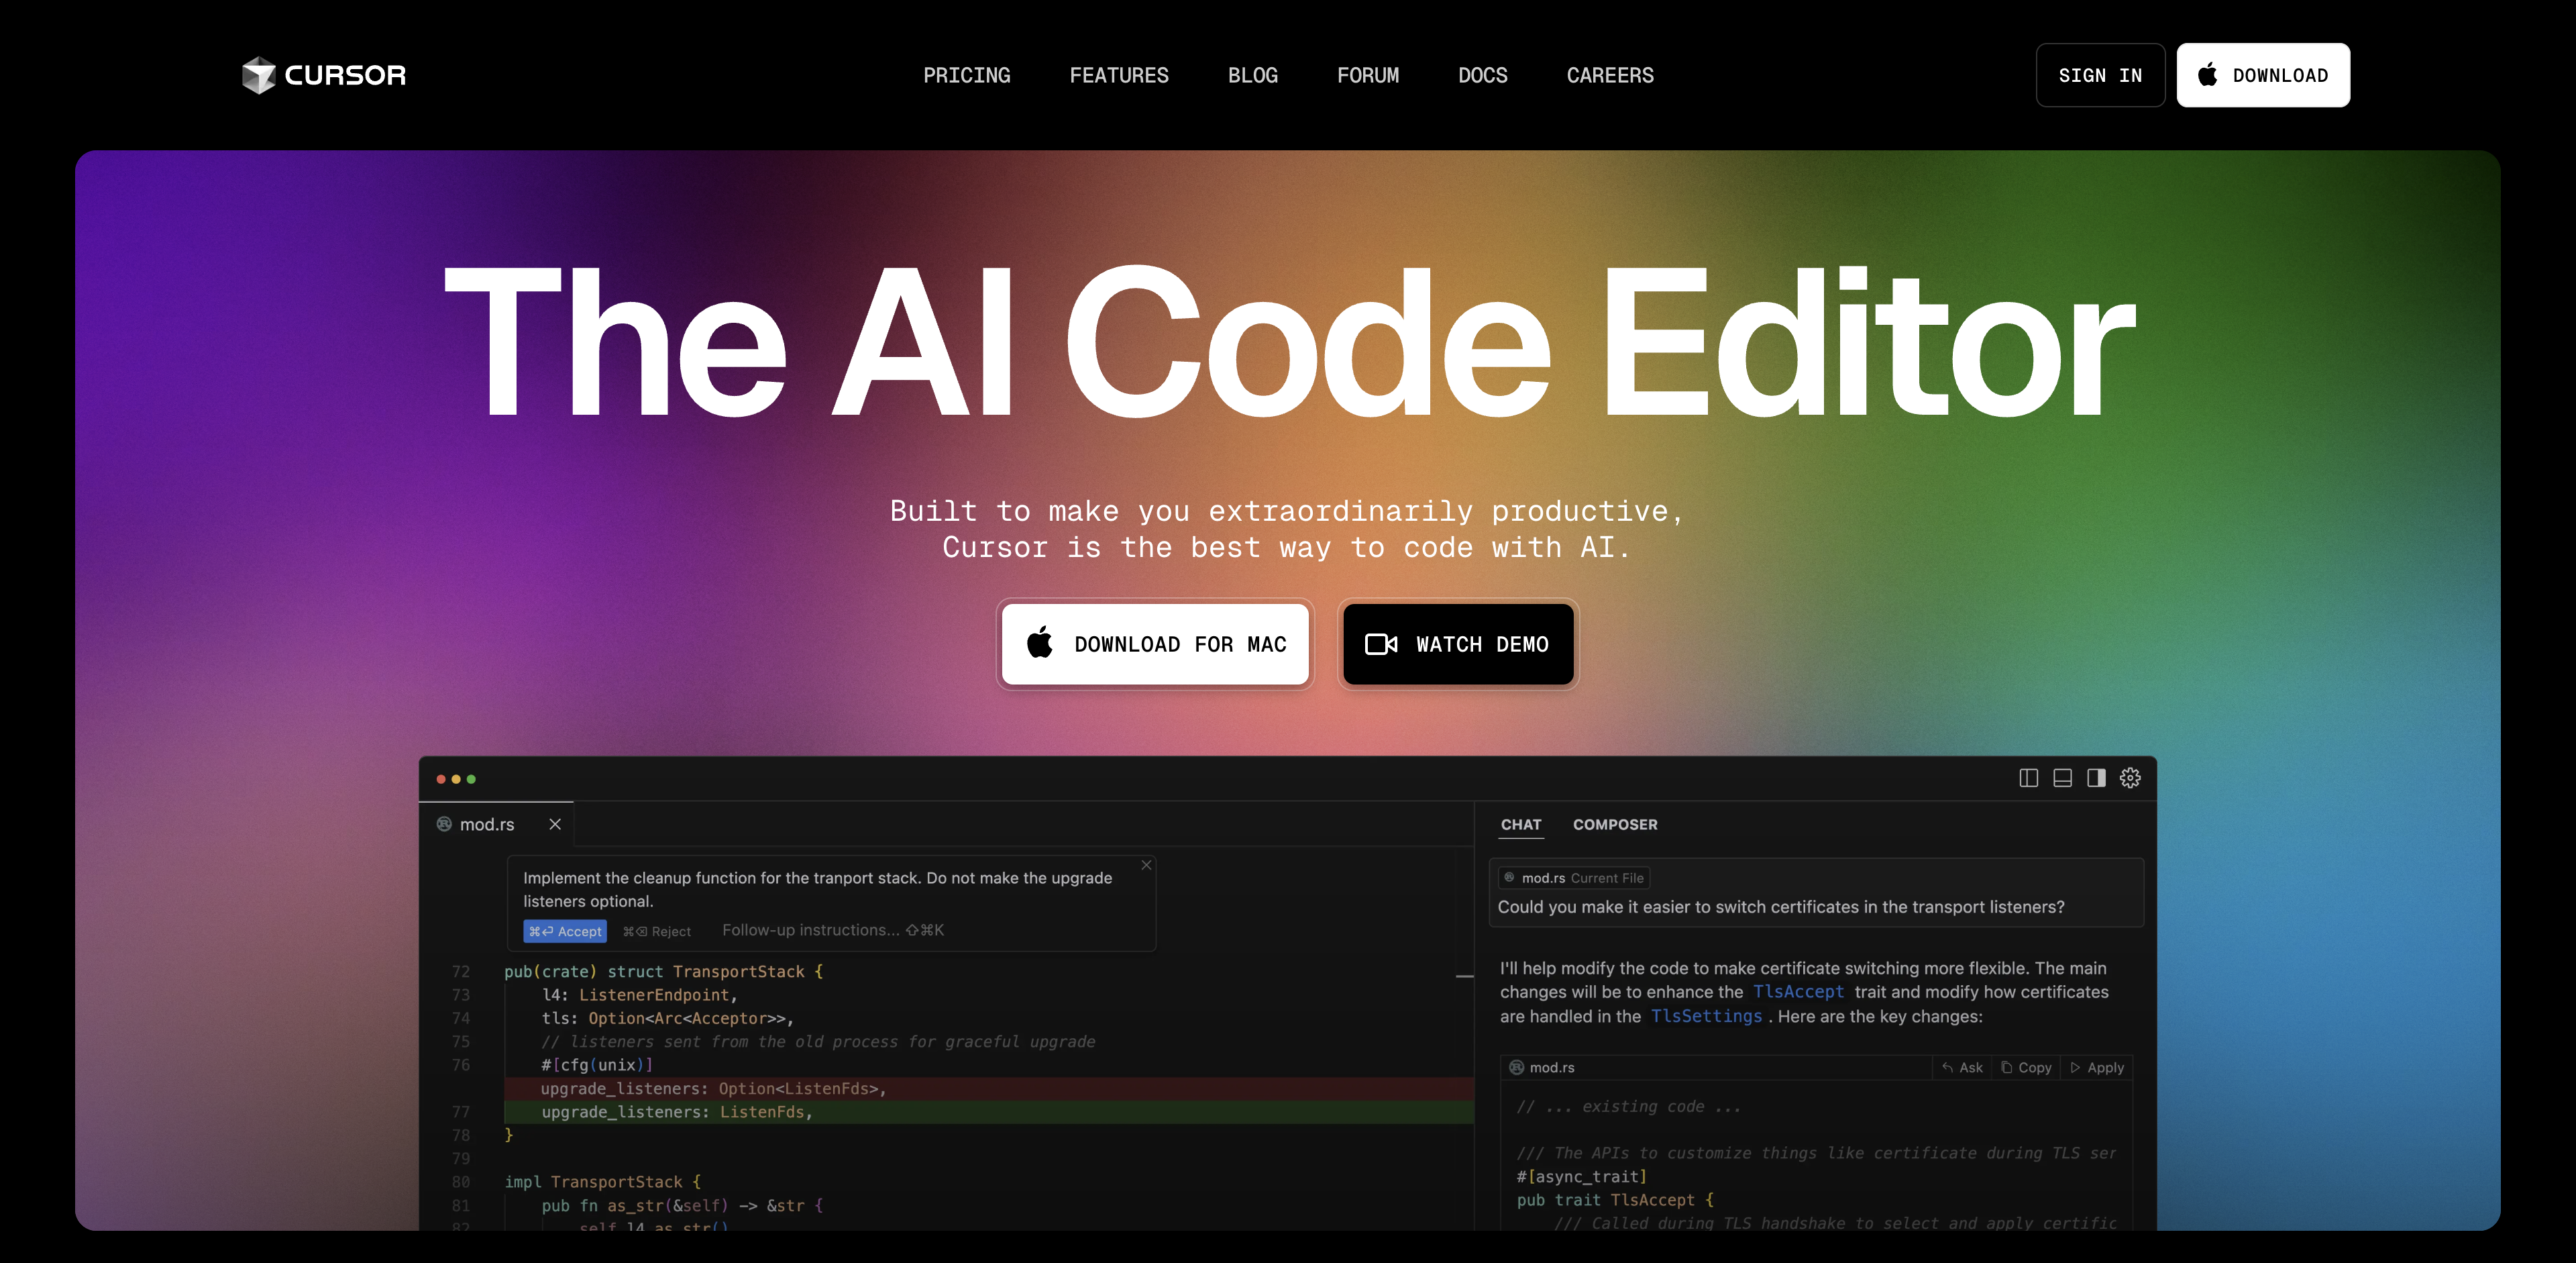Click the mod.rs file label in chat code block
The width and height of the screenshot is (2576, 1263).
tap(1542, 1067)
